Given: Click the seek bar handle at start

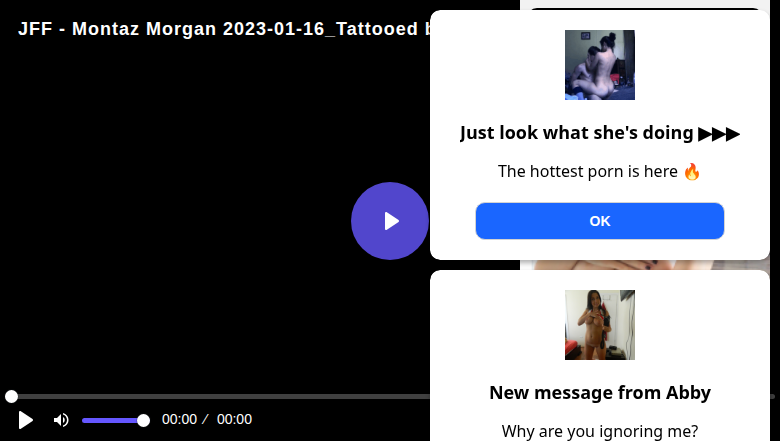Looking at the screenshot, I should (x=11, y=397).
